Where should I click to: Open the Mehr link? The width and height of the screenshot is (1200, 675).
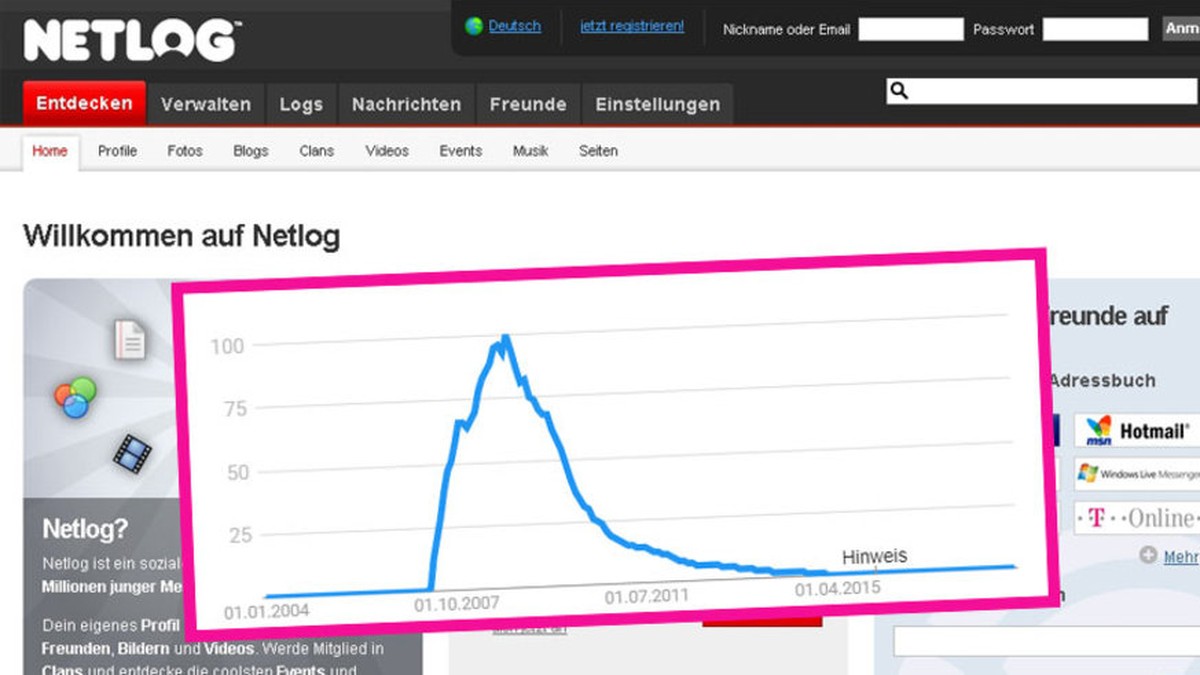click(x=1181, y=557)
